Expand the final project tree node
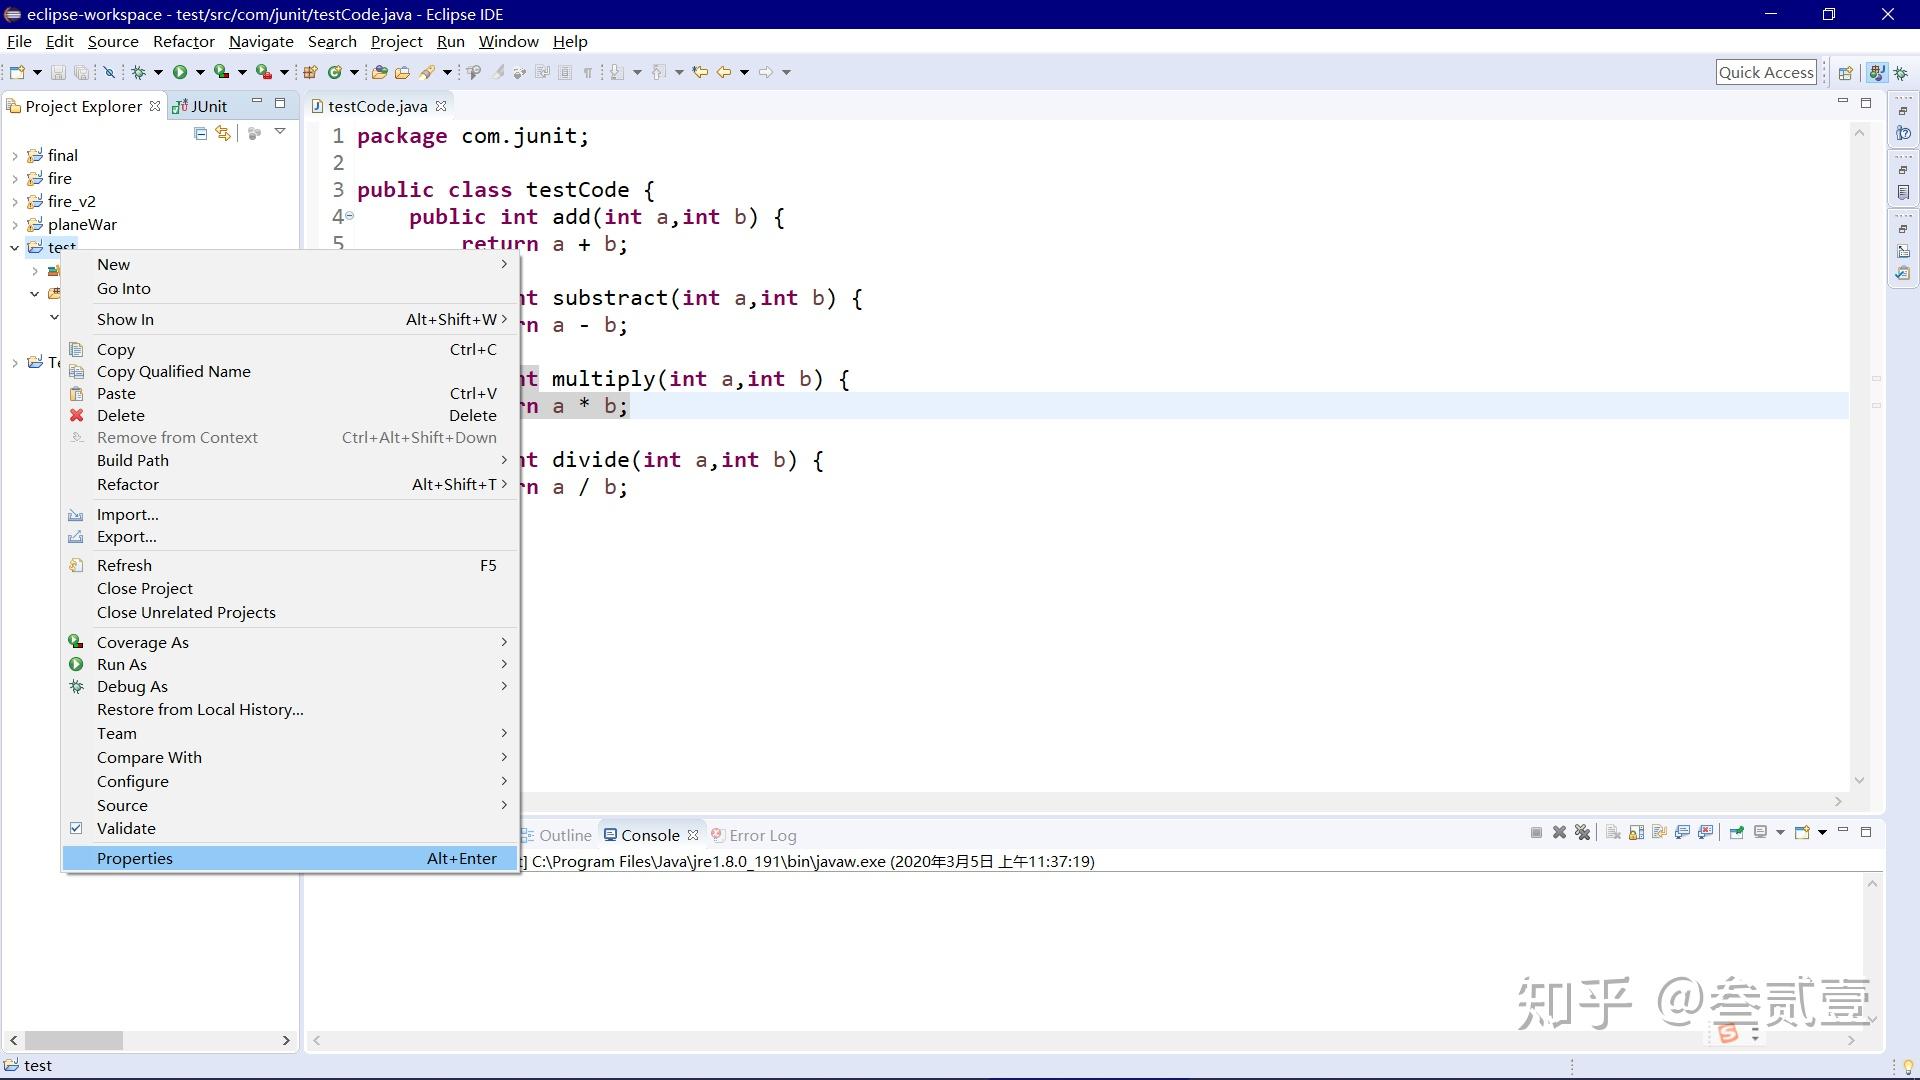 click(x=15, y=156)
